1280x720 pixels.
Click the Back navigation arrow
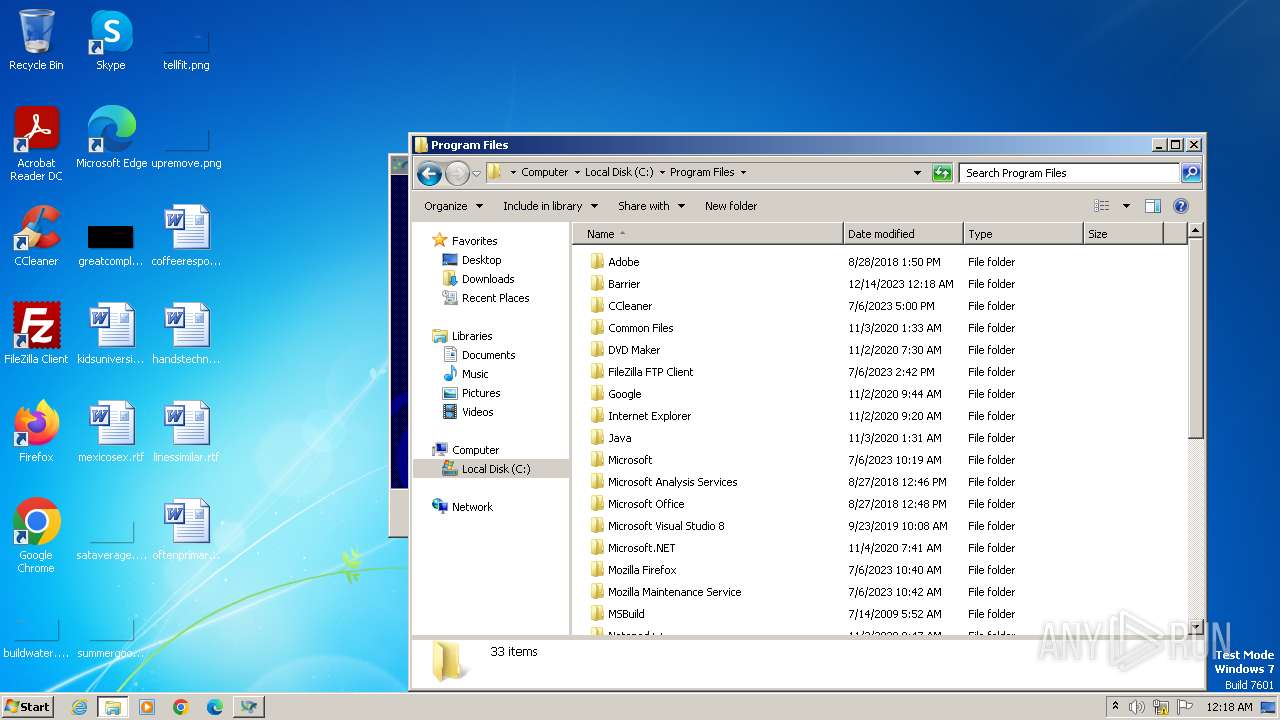click(430, 173)
